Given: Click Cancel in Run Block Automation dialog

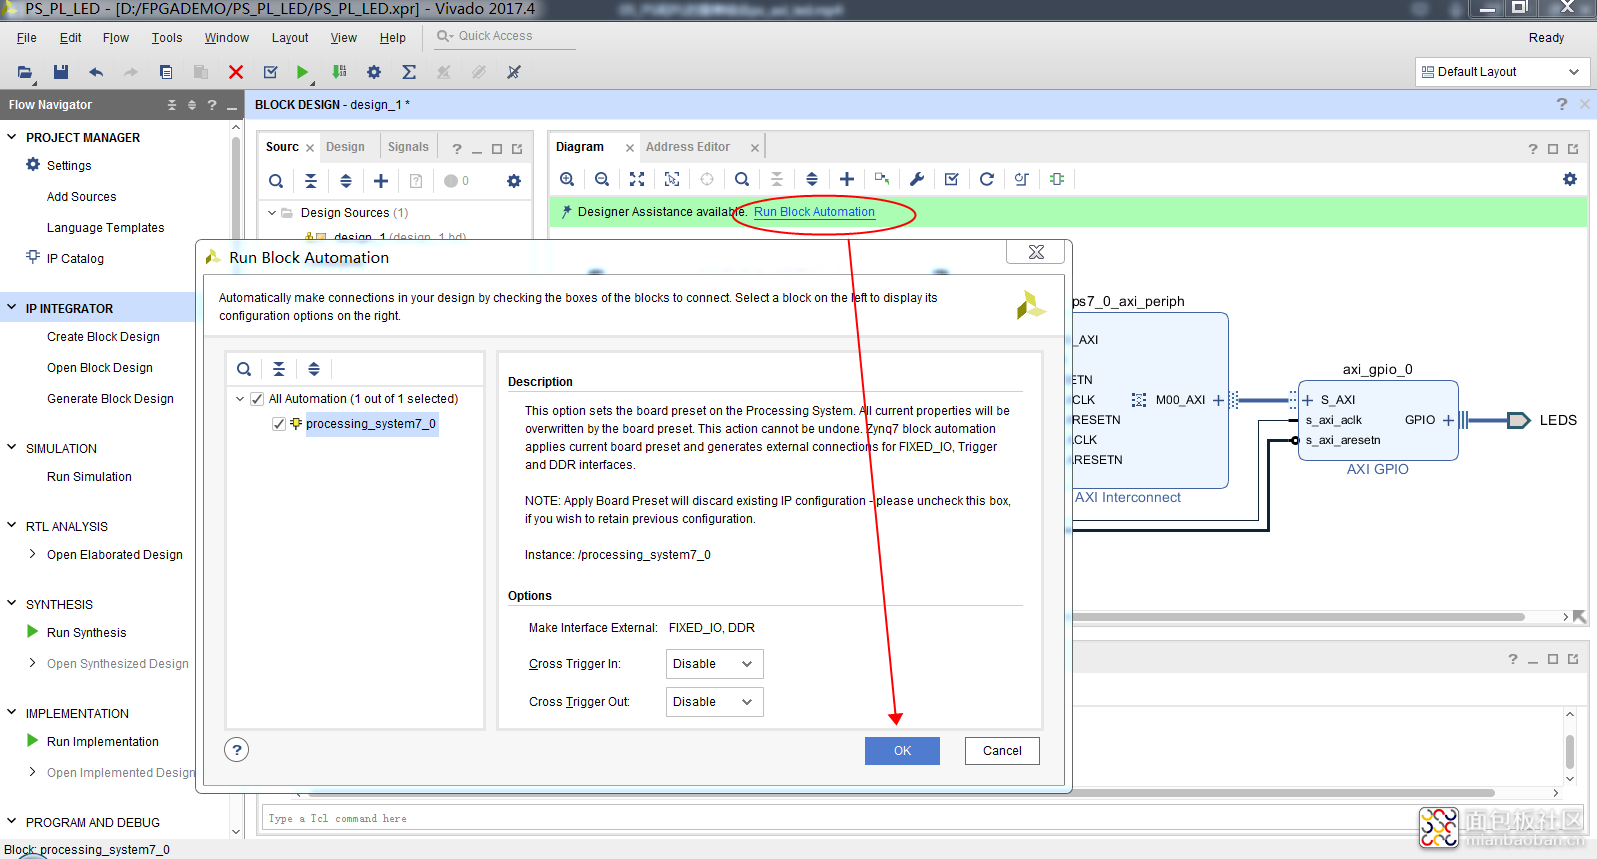Looking at the screenshot, I should click(1002, 751).
